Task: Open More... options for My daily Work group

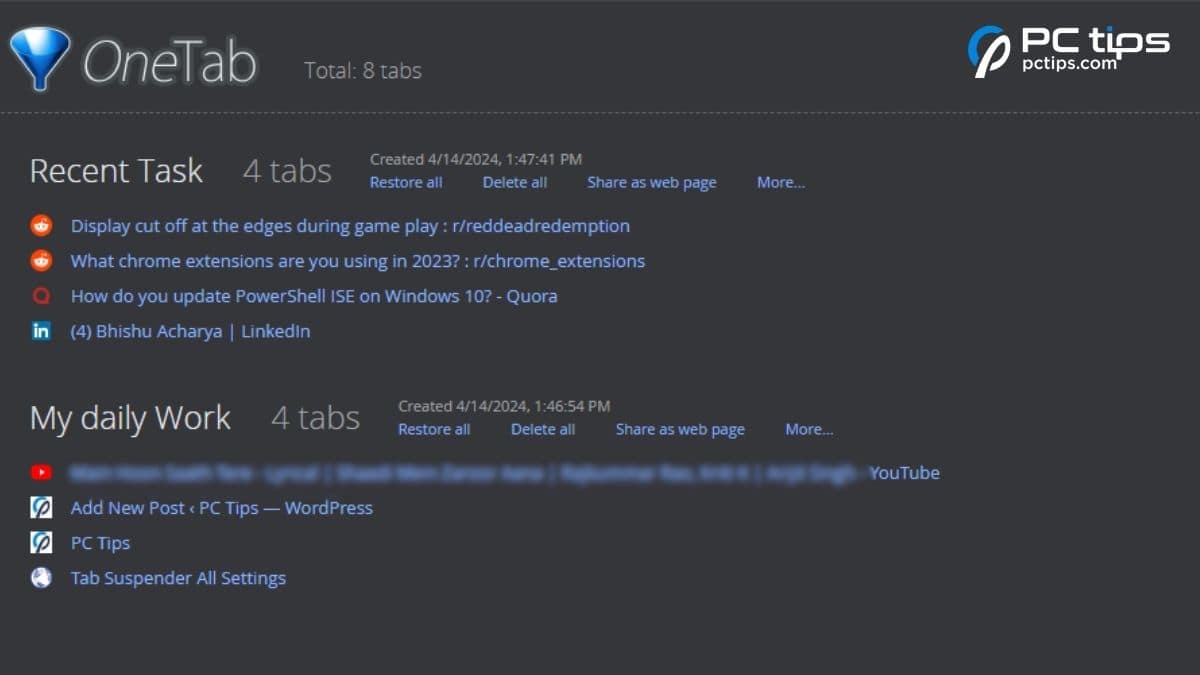Action: coord(808,428)
